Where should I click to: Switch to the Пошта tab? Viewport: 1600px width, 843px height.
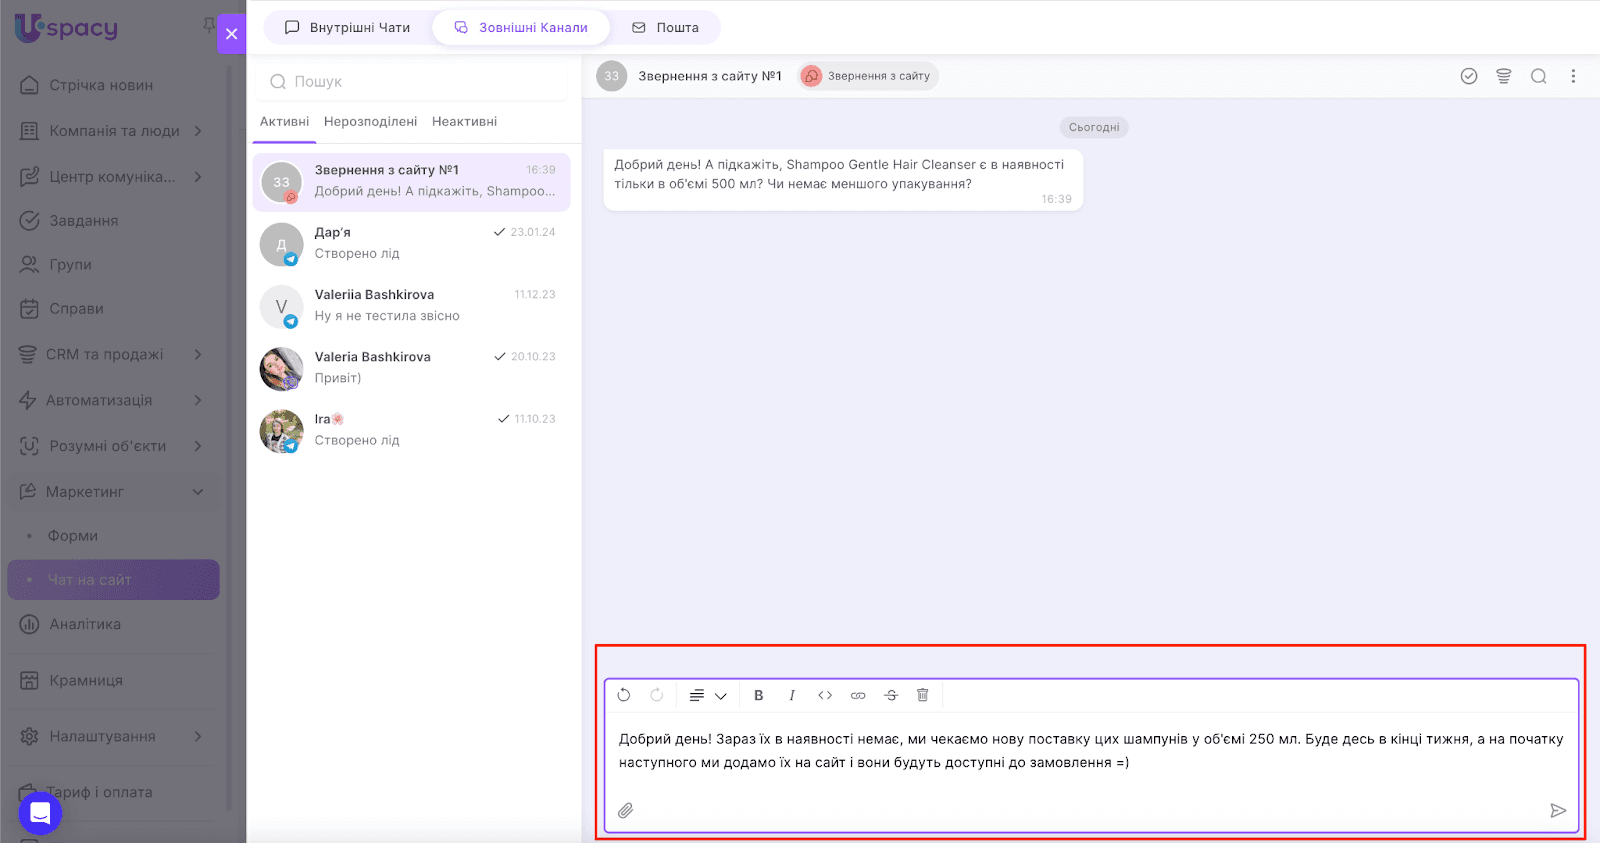[x=666, y=28]
